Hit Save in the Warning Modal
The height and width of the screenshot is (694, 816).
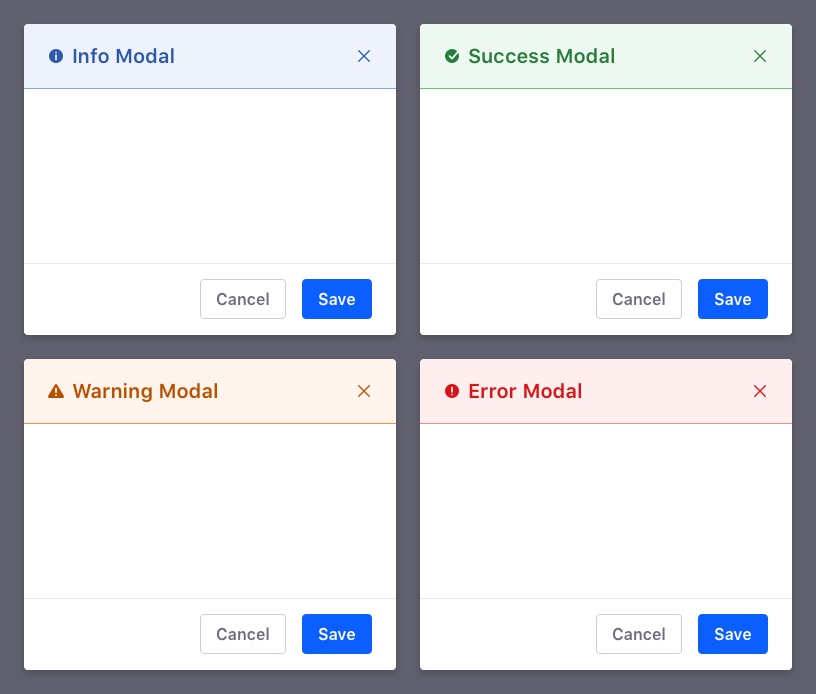pyautogui.click(x=337, y=634)
